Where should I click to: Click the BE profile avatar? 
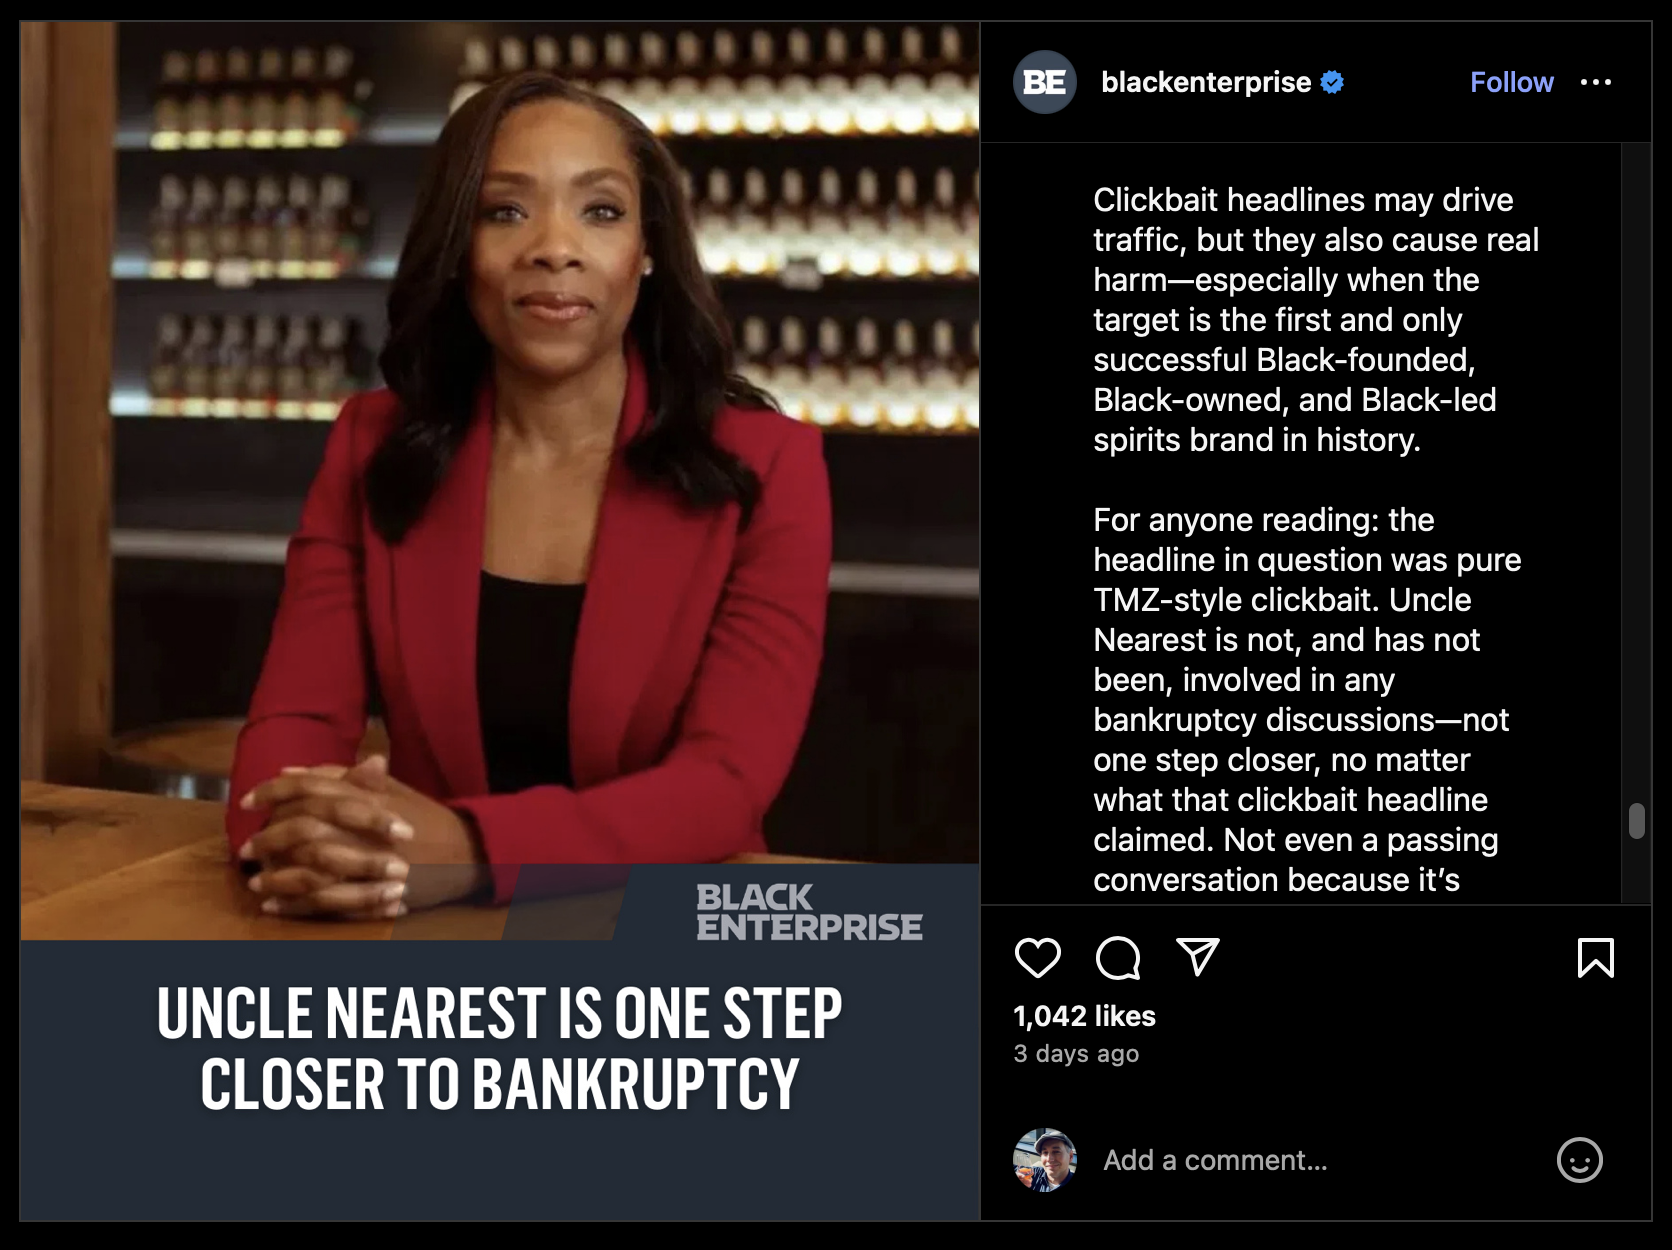coord(1044,82)
